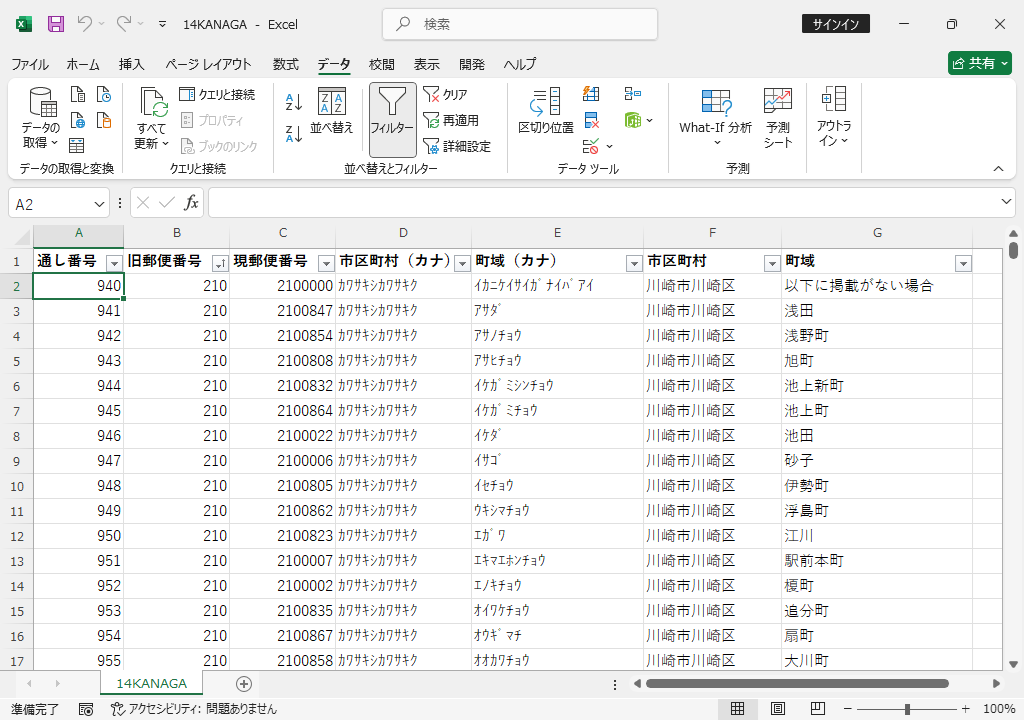Screen dimensions: 1024x720
Task: Switch to the 表示 tab
Action: pos(426,64)
